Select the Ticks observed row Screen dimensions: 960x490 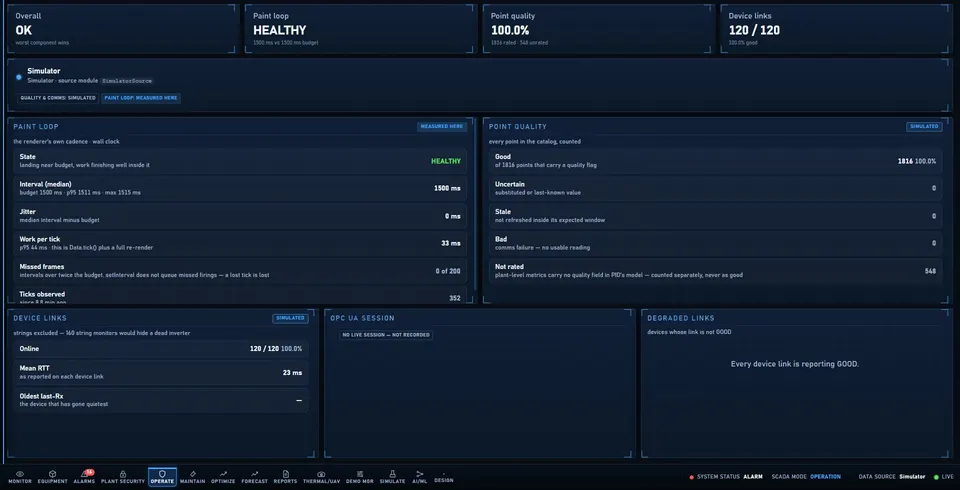coord(240,295)
